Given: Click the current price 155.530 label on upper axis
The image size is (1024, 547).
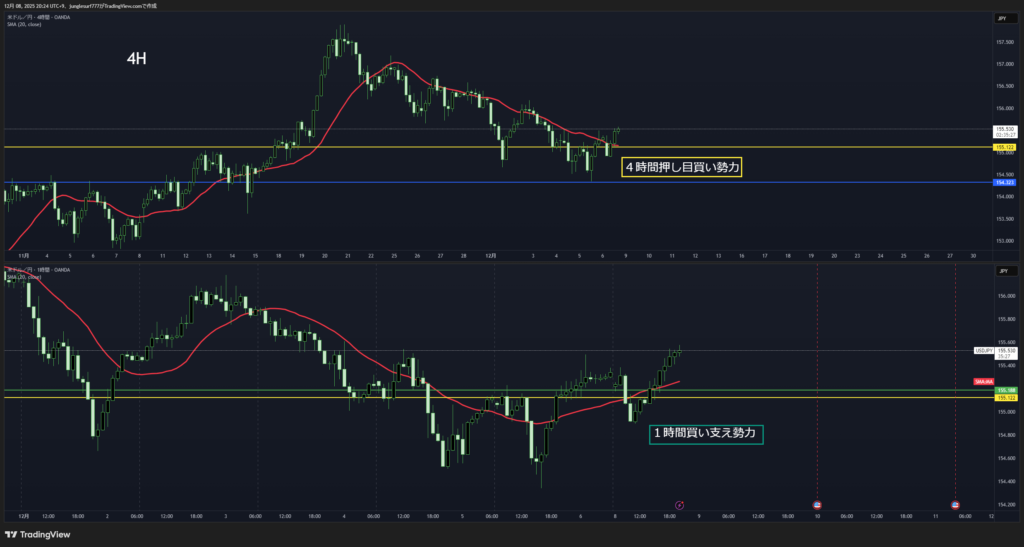Looking at the screenshot, I should pos(1004,129).
